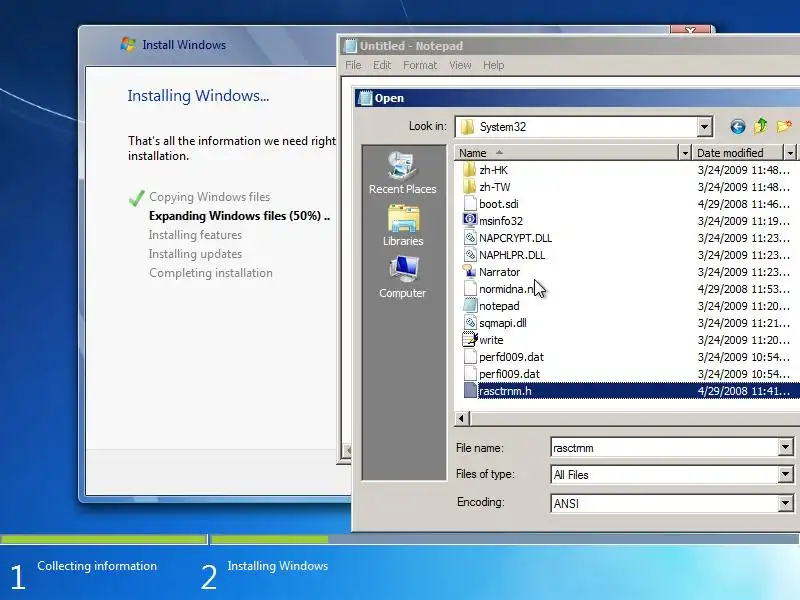Screen dimensions: 800x600
Task: Select the msinfo32 application icon
Action: coord(469,220)
